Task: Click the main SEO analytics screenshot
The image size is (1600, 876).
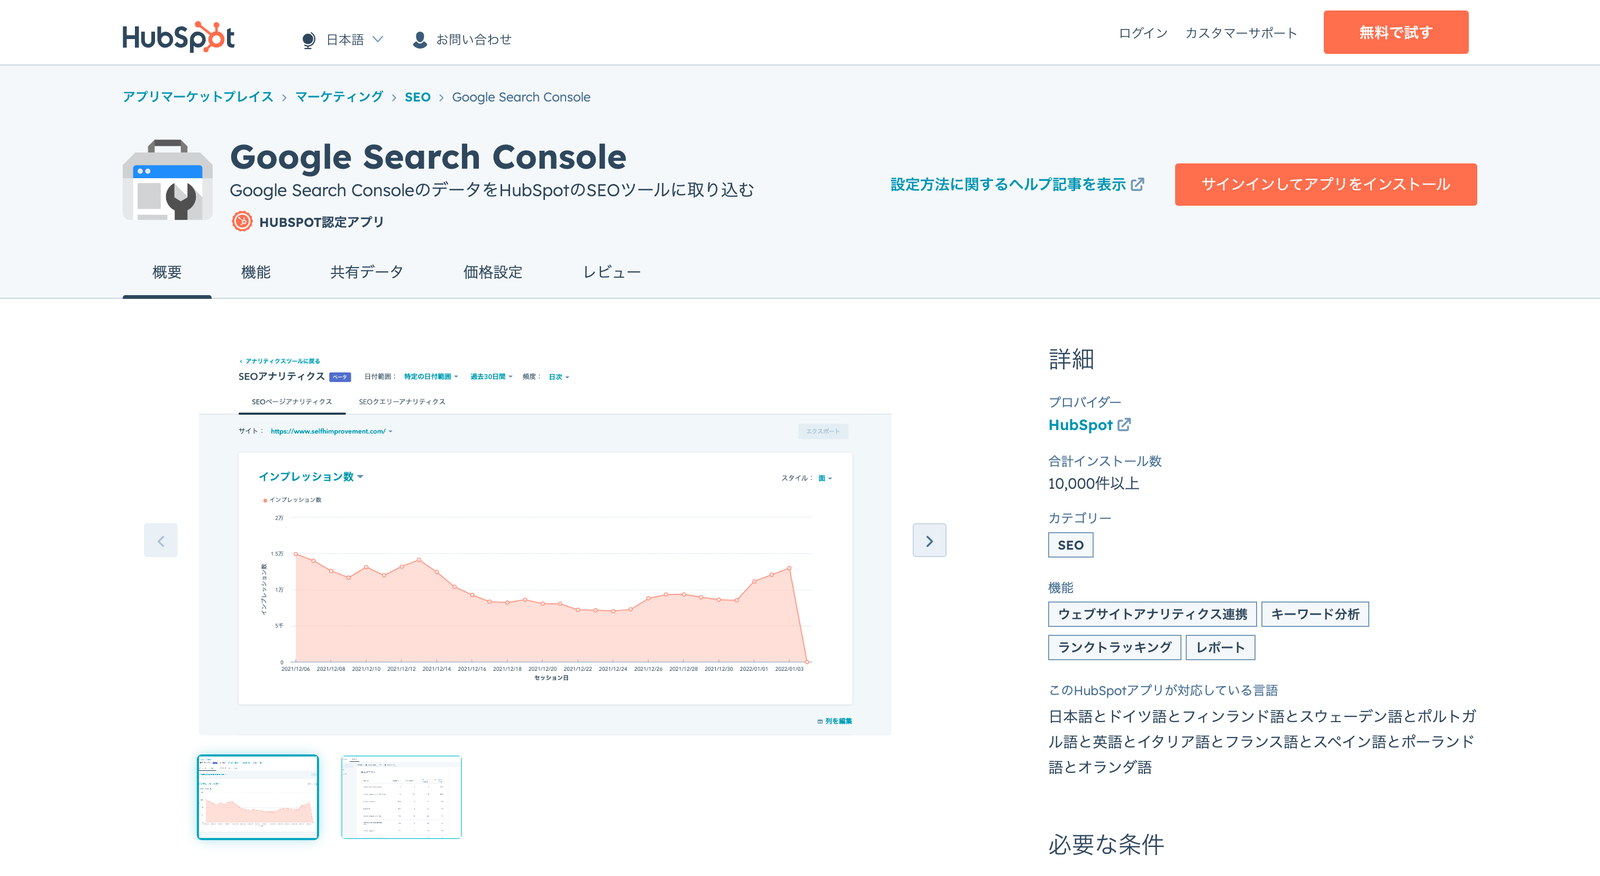Action: [545, 540]
